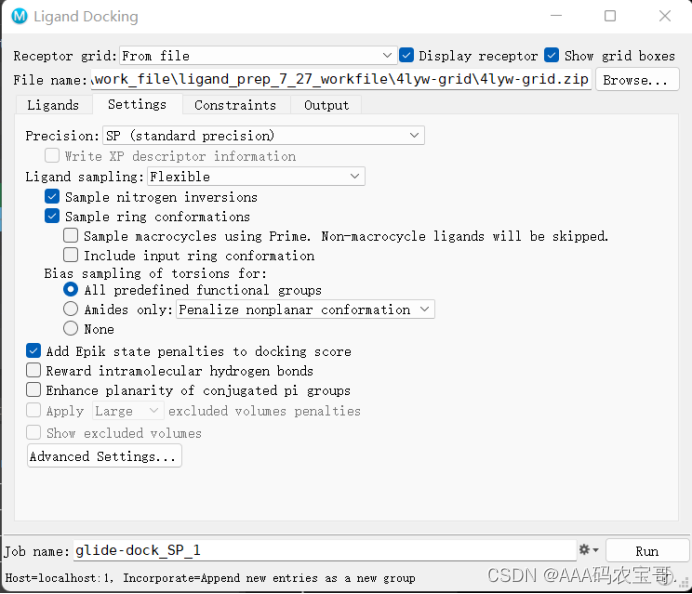This screenshot has width=692, height=594.
Task: Click the File name path field
Action: coord(341,79)
